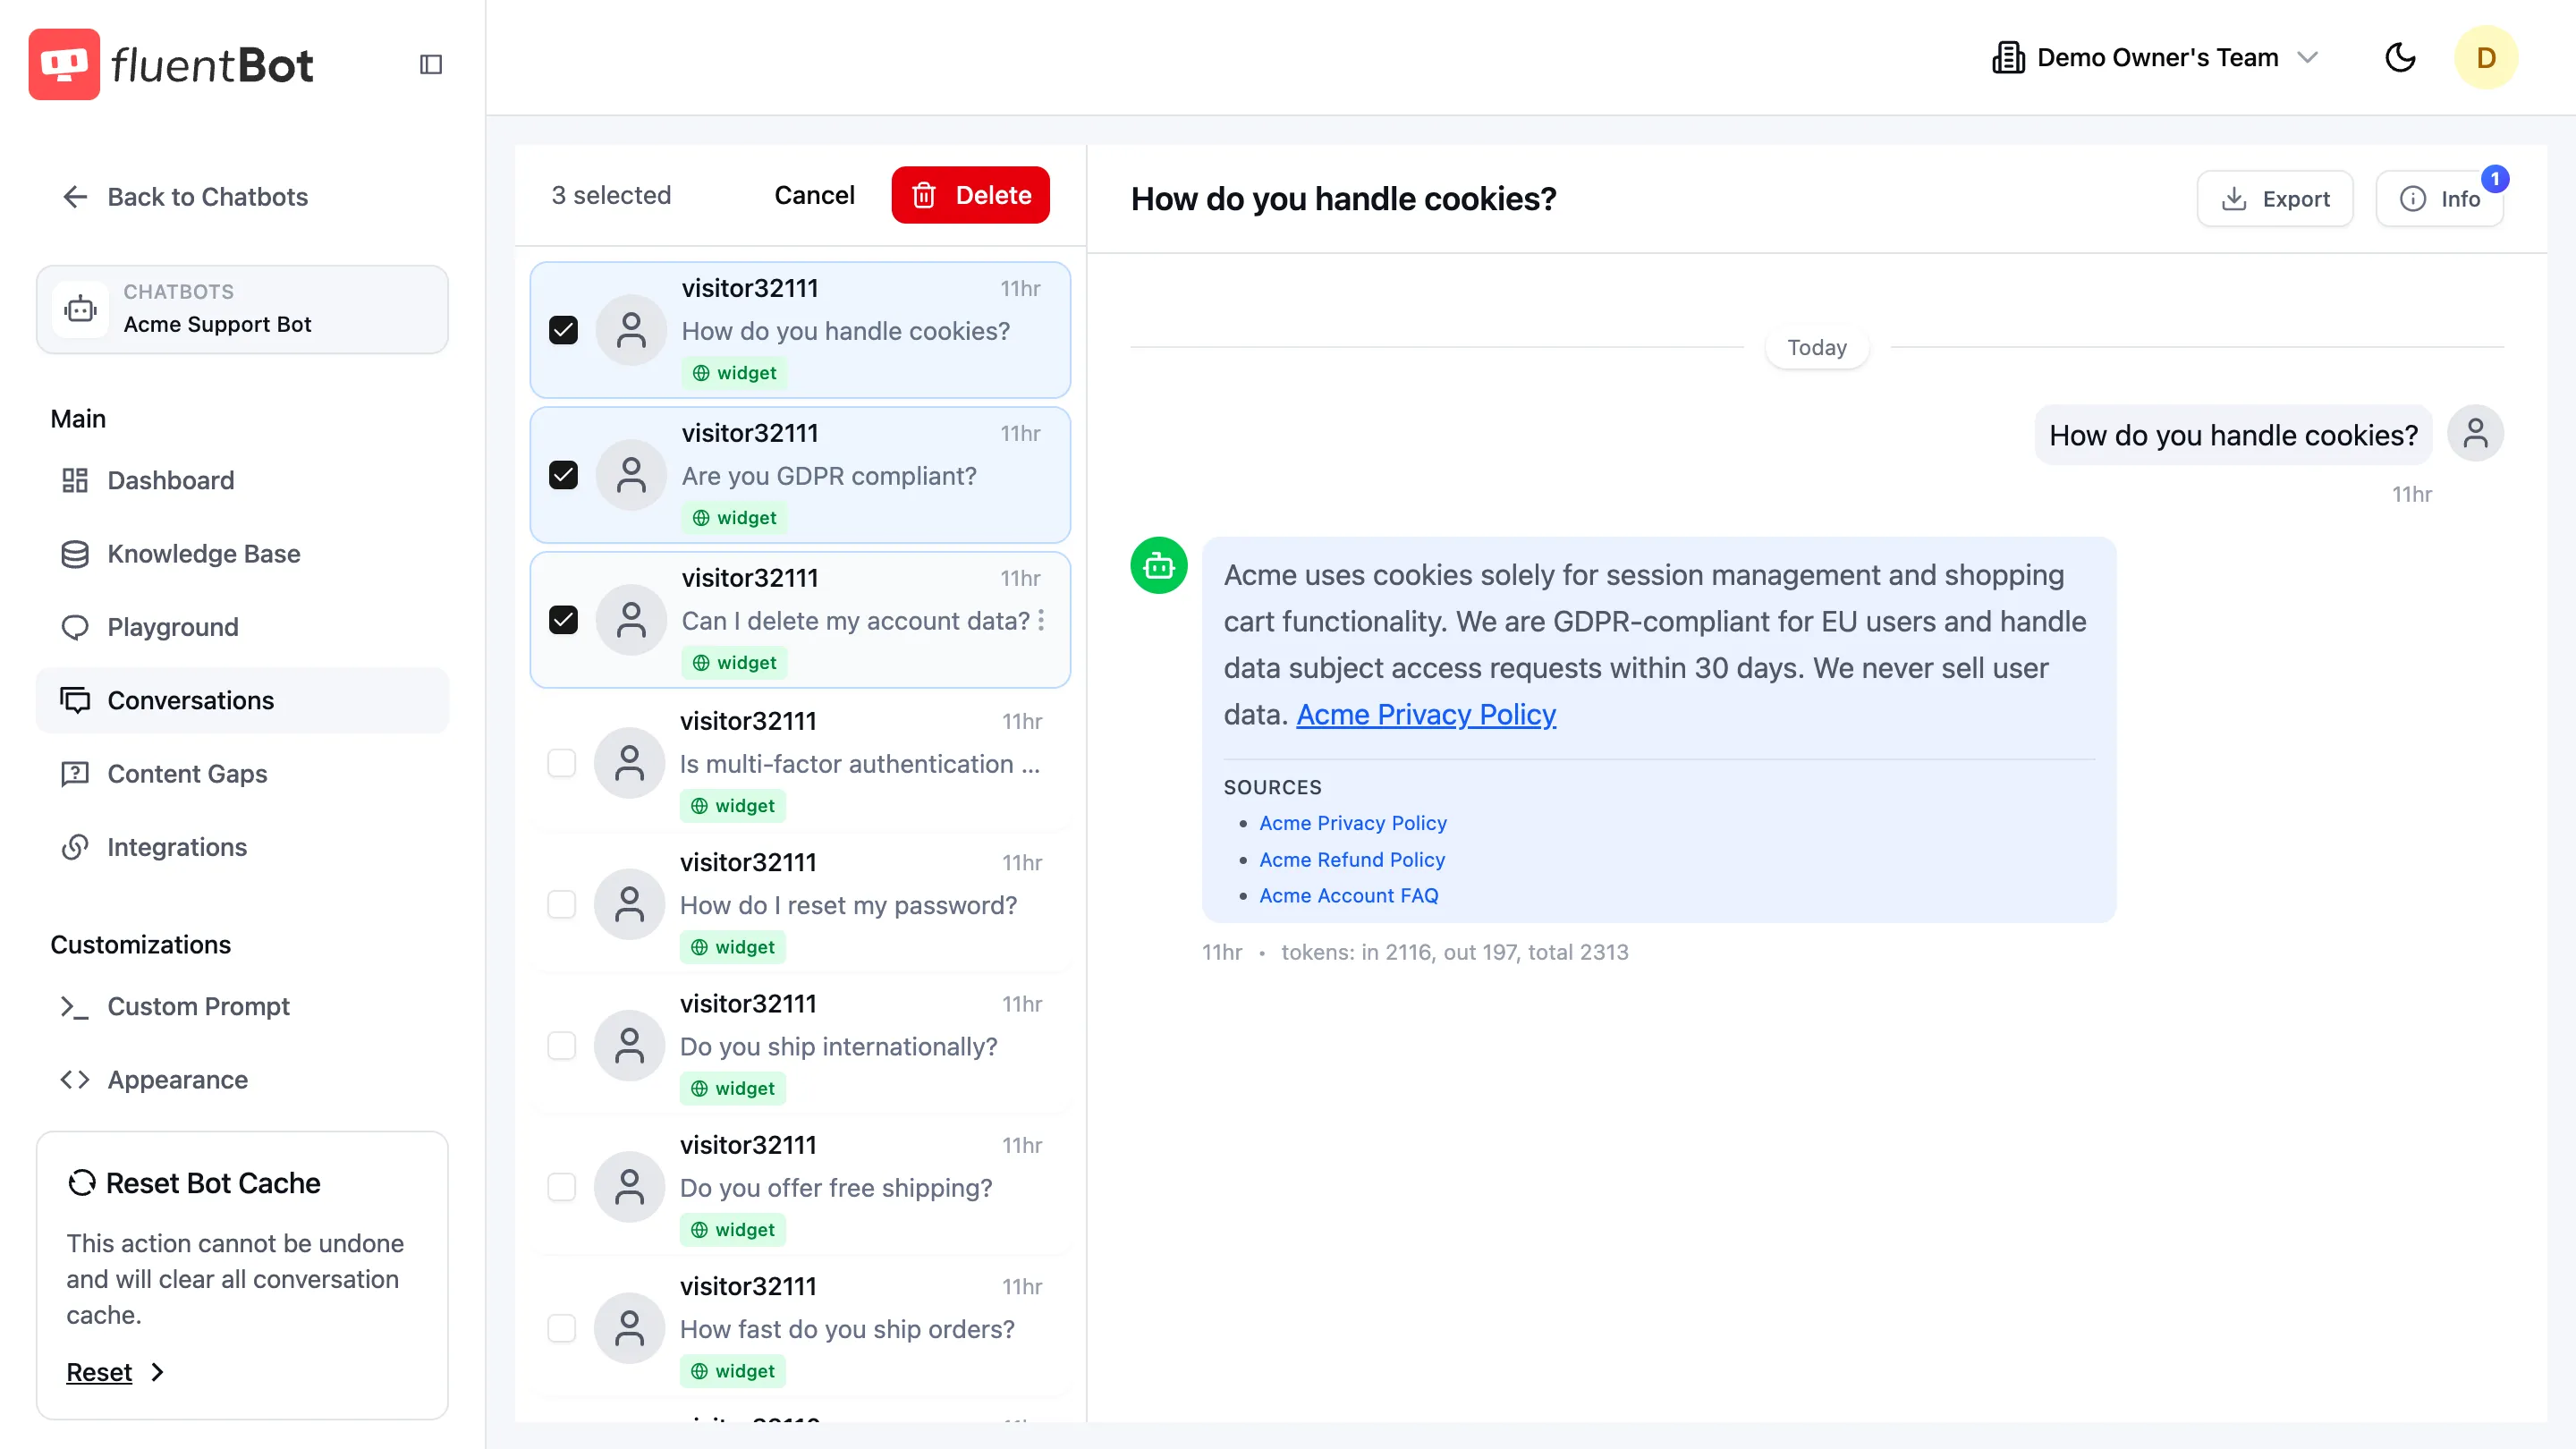Image resolution: width=2576 pixels, height=1449 pixels.
Task: Cancel the conversation selection
Action: pyautogui.click(x=814, y=195)
